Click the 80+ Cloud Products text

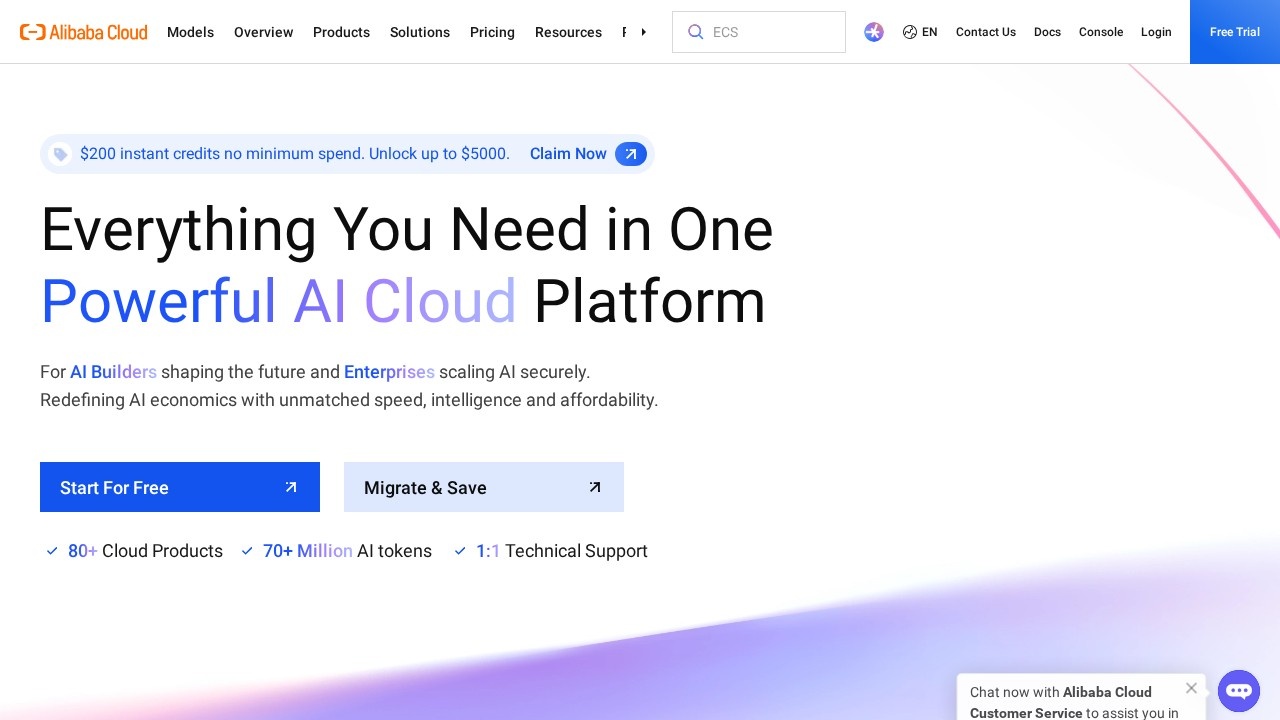(x=145, y=551)
